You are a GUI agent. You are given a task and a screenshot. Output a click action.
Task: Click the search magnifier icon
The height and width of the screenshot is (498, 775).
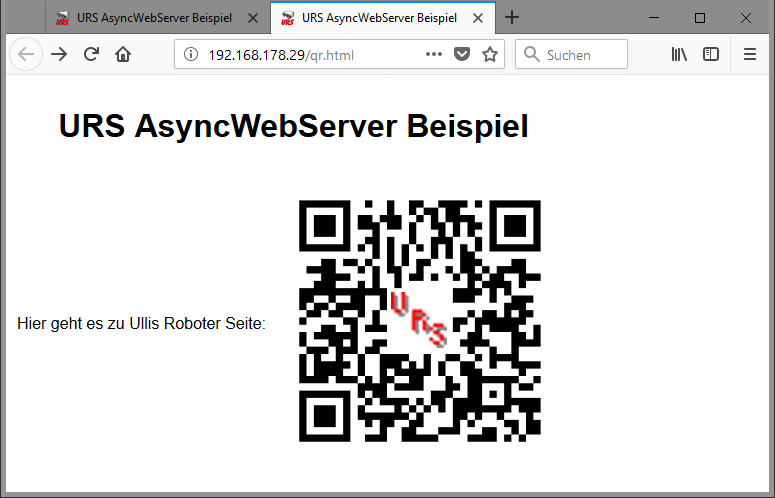pyautogui.click(x=532, y=54)
